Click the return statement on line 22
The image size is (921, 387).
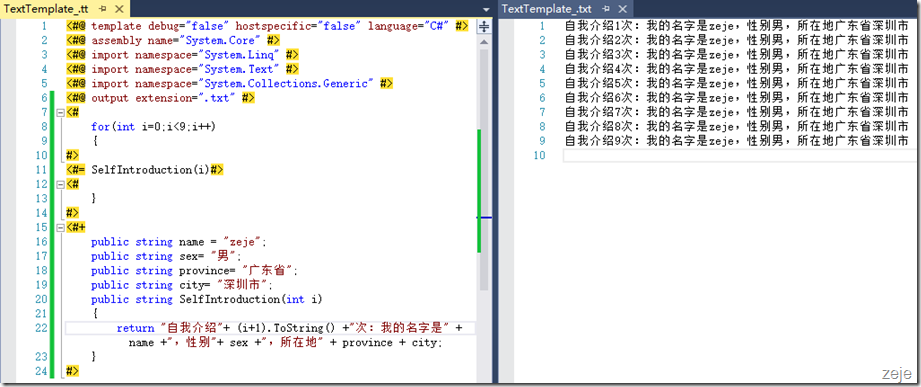(x=290, y=328)
